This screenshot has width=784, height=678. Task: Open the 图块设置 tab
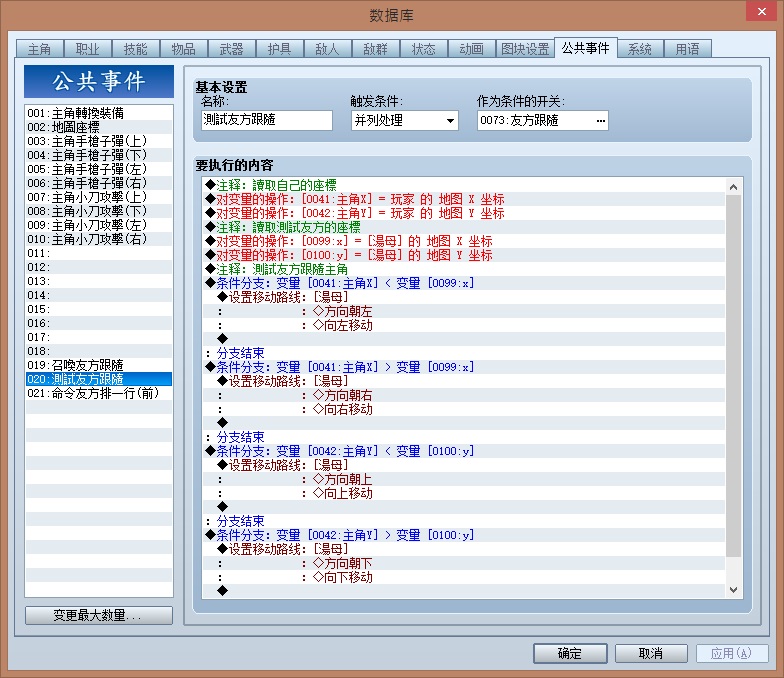525,49
